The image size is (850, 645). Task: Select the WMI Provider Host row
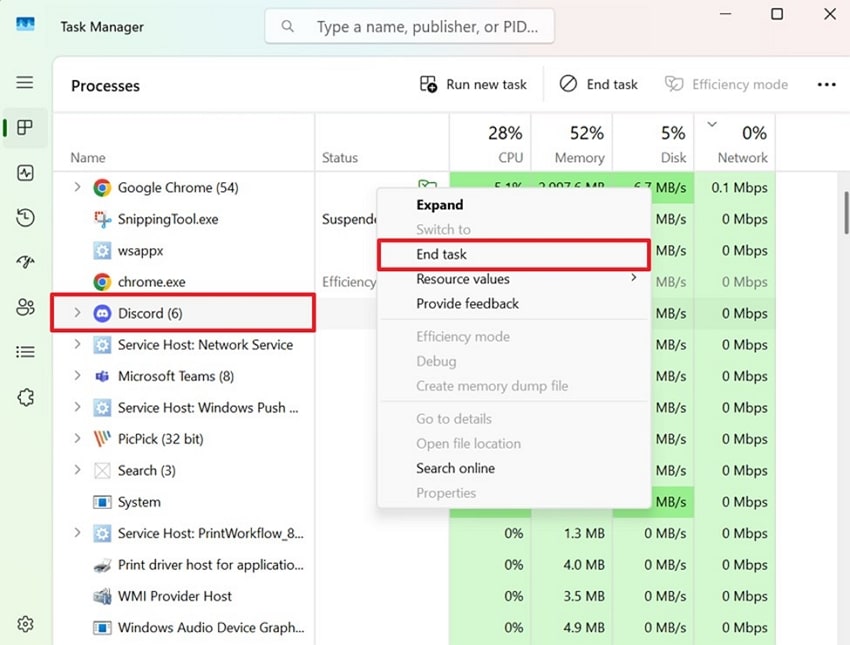point(414,596)
